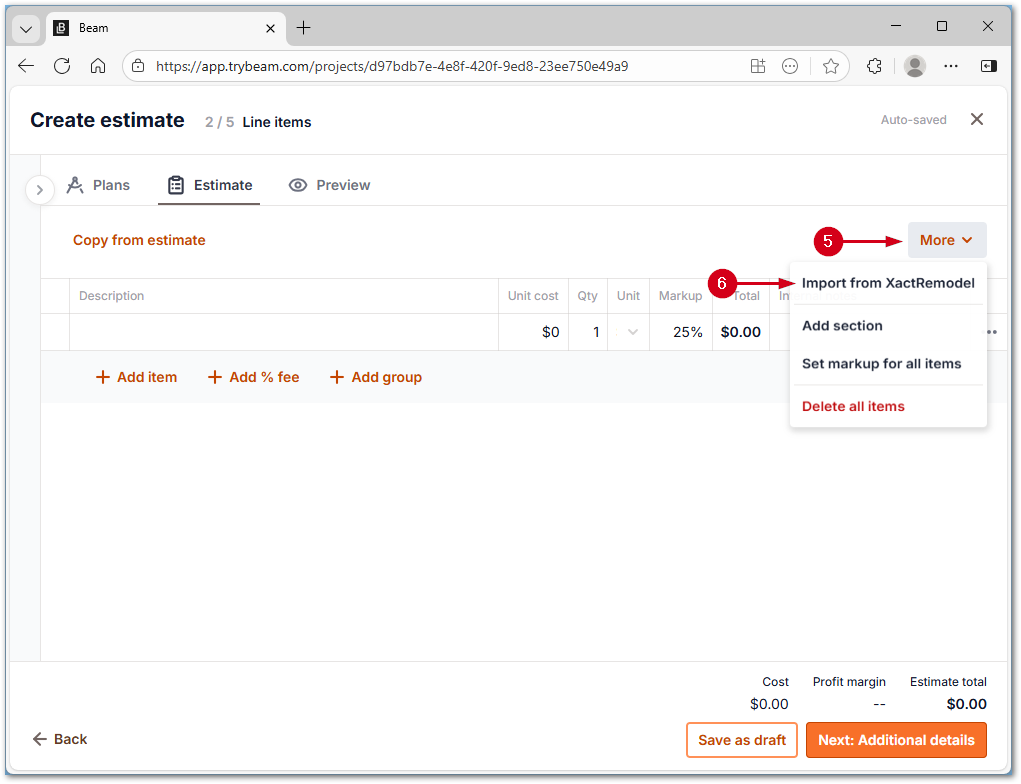
Task: Switch to the Plans tab
Action: click(98, 185)
